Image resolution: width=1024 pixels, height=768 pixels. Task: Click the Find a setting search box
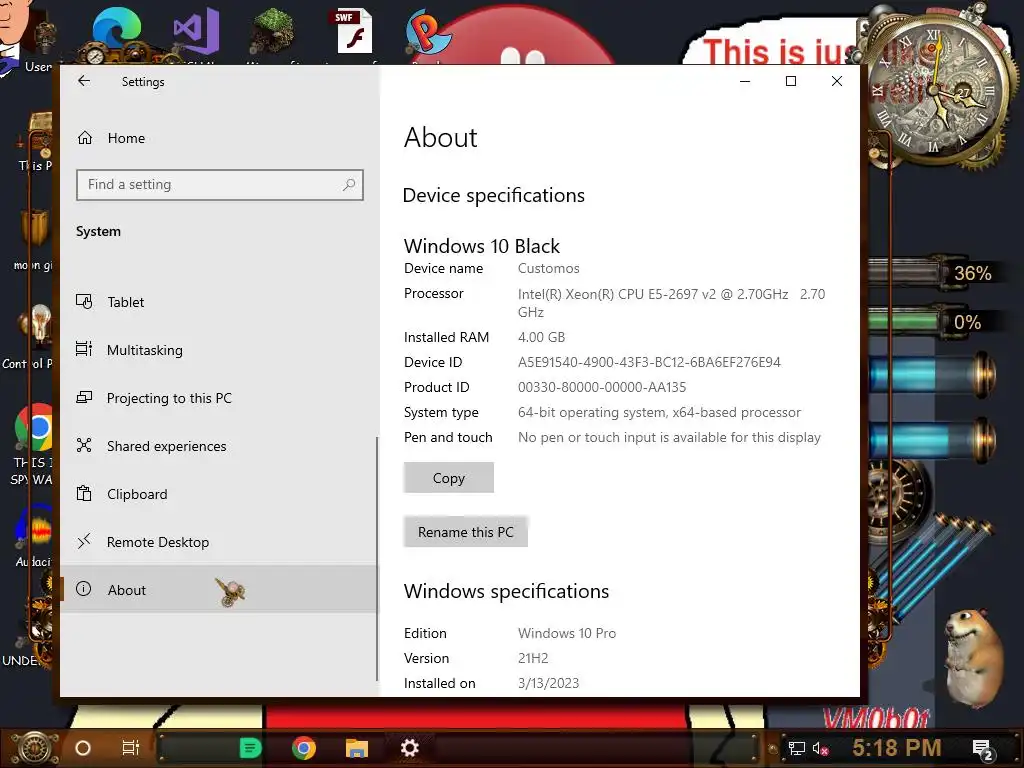point(219,185)
